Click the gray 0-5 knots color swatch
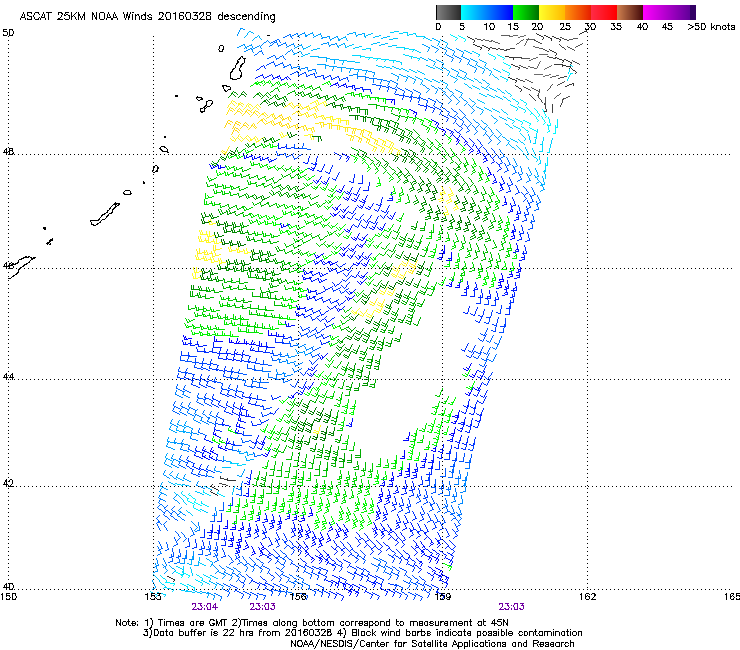 448,12
